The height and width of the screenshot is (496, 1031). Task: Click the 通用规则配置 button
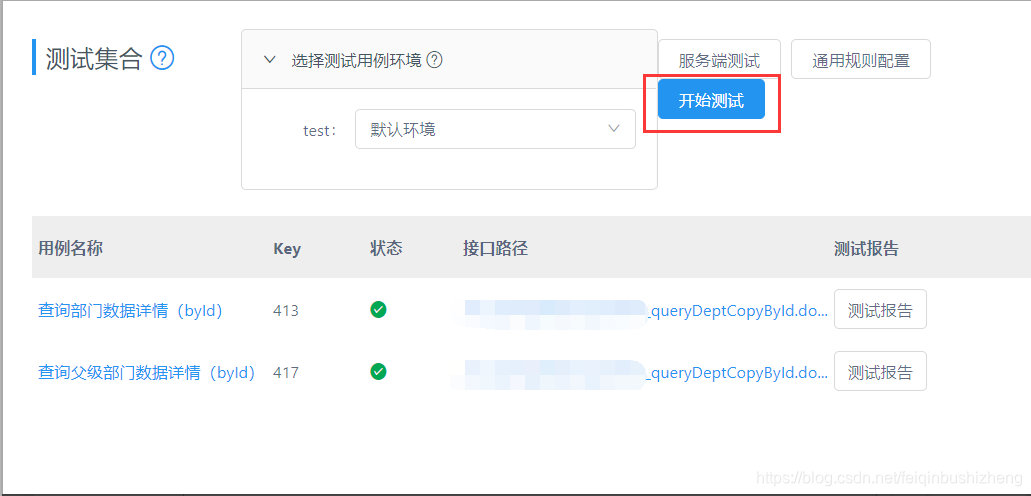tap(861, 59)
